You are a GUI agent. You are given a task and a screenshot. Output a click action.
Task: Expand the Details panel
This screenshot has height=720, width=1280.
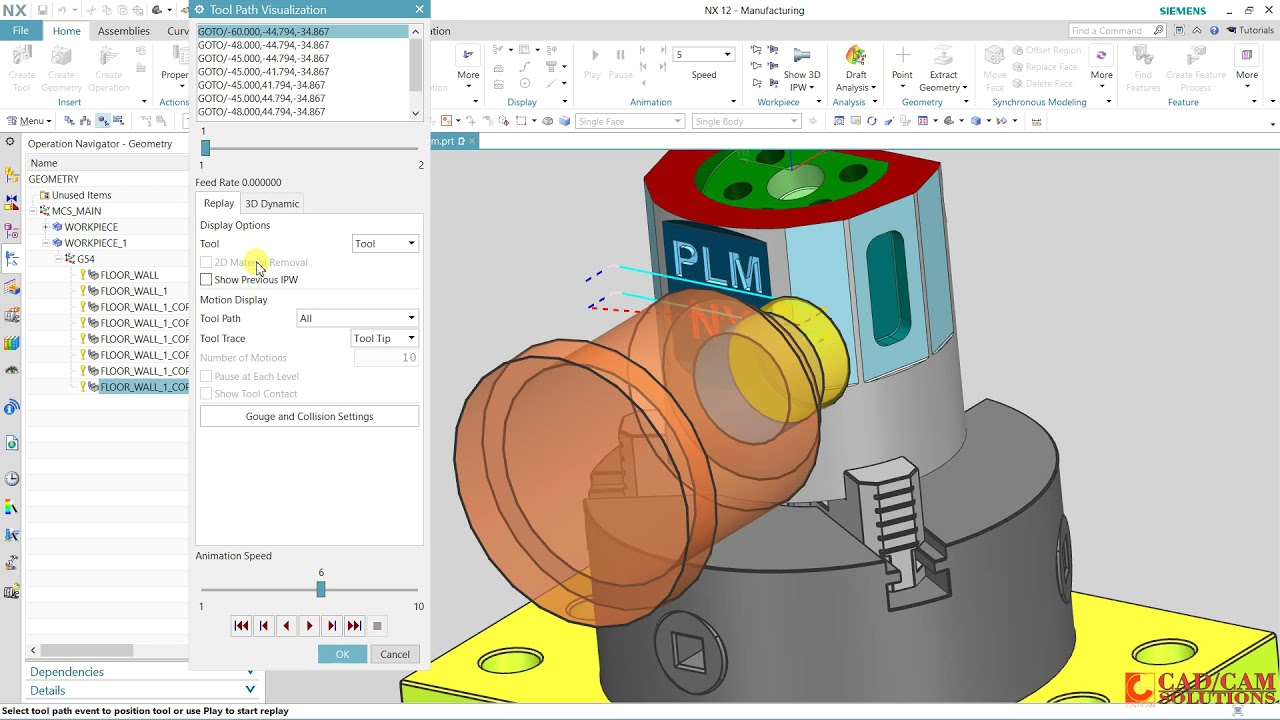(x=142, y=690)
